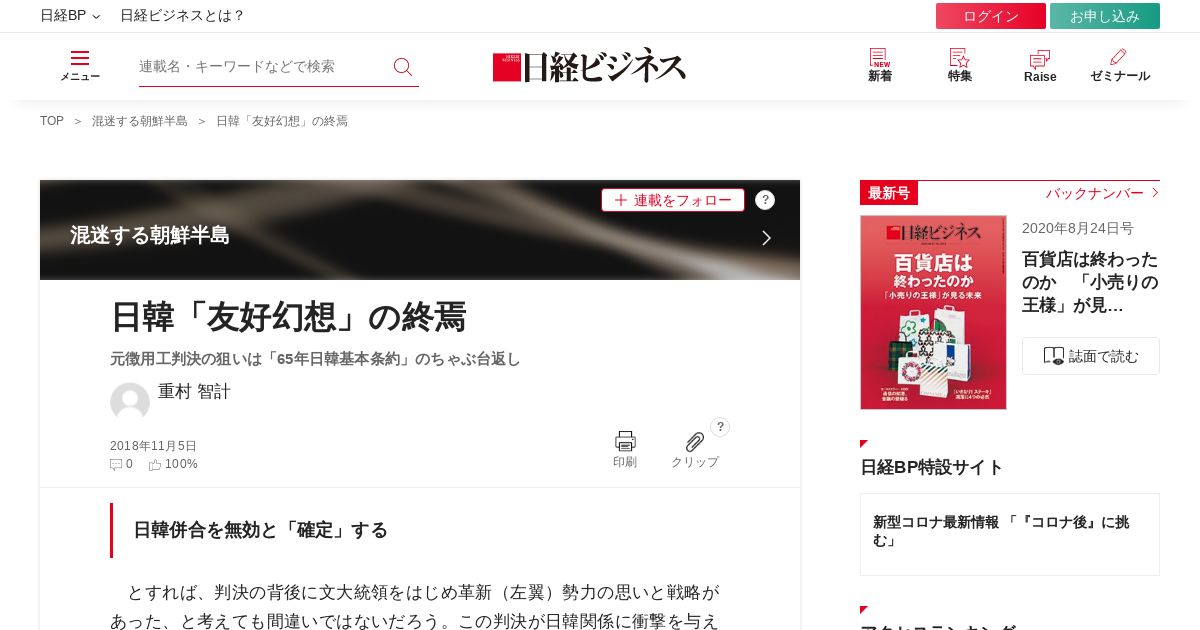This screenshot has width=1200, height=630.
Task: Click the 日経ビジネス logo
Action: pos(590,66)
